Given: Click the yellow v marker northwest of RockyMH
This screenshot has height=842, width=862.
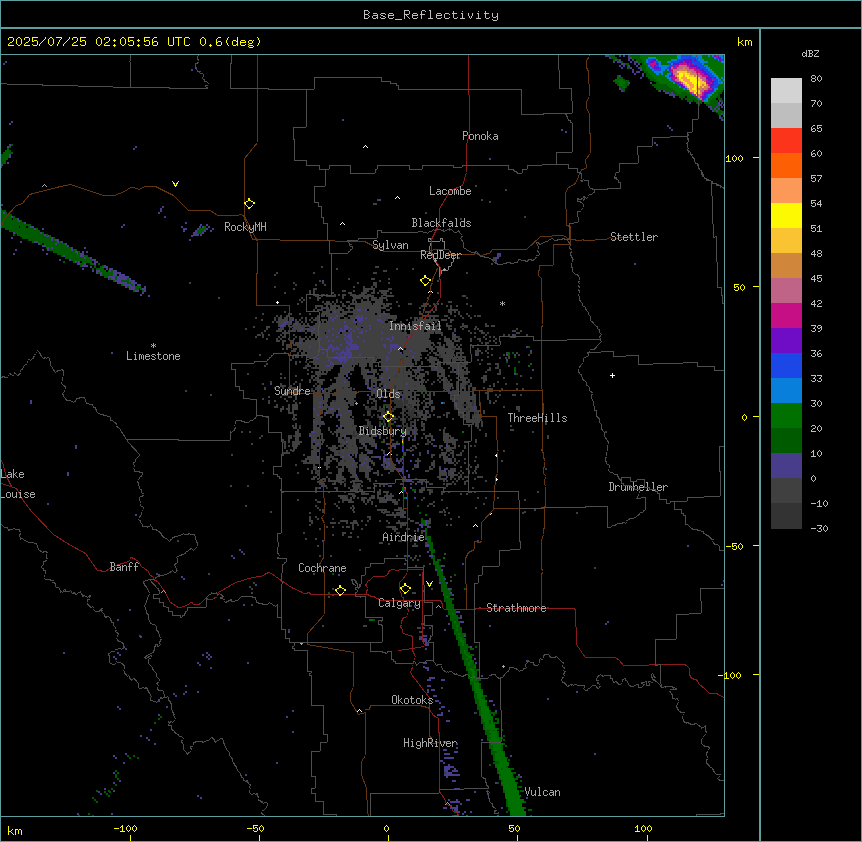Looking at the screenshot, I should coord(175,184).
